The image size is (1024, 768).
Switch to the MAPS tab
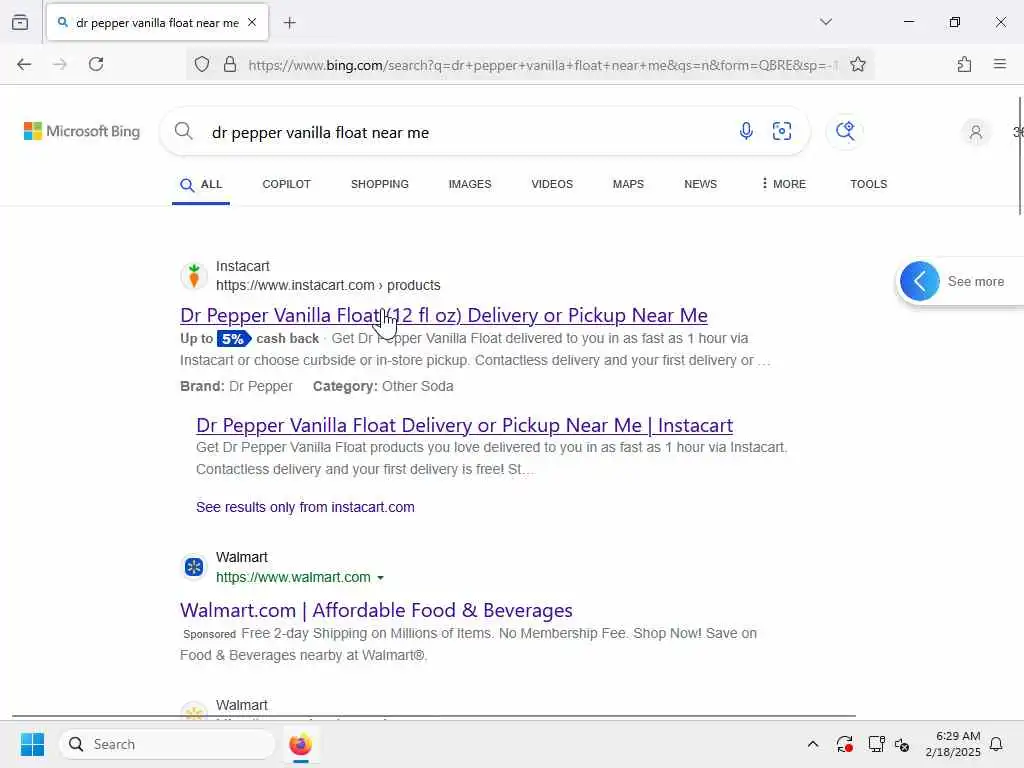click(x=628, y=184)
